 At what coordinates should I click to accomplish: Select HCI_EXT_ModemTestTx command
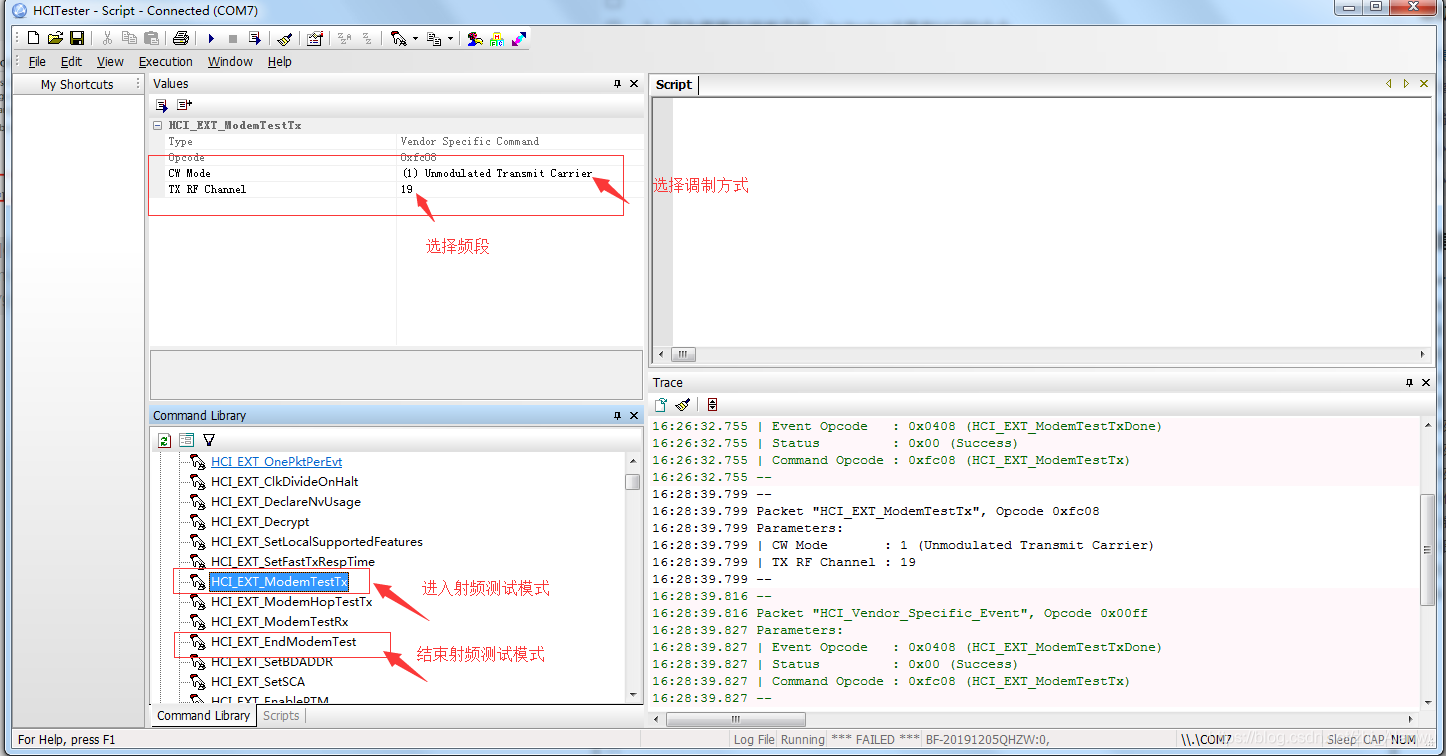[x=279, y=582]
